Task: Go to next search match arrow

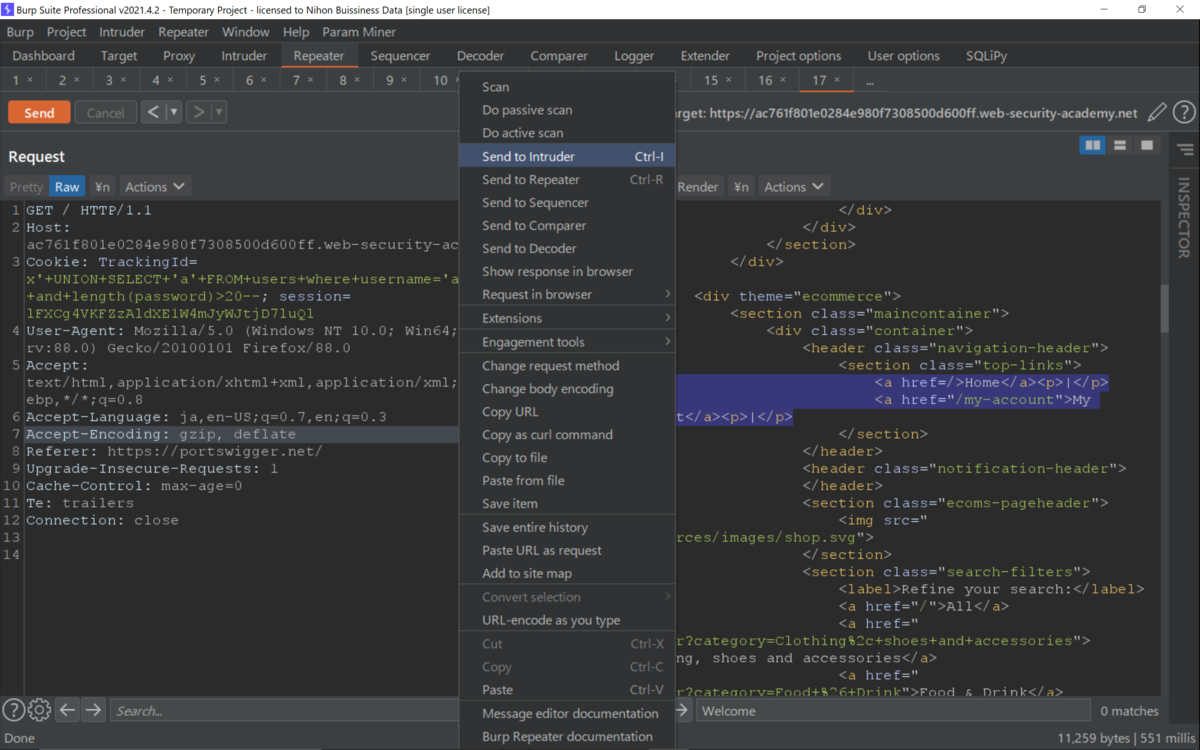Action: point(93,710)
